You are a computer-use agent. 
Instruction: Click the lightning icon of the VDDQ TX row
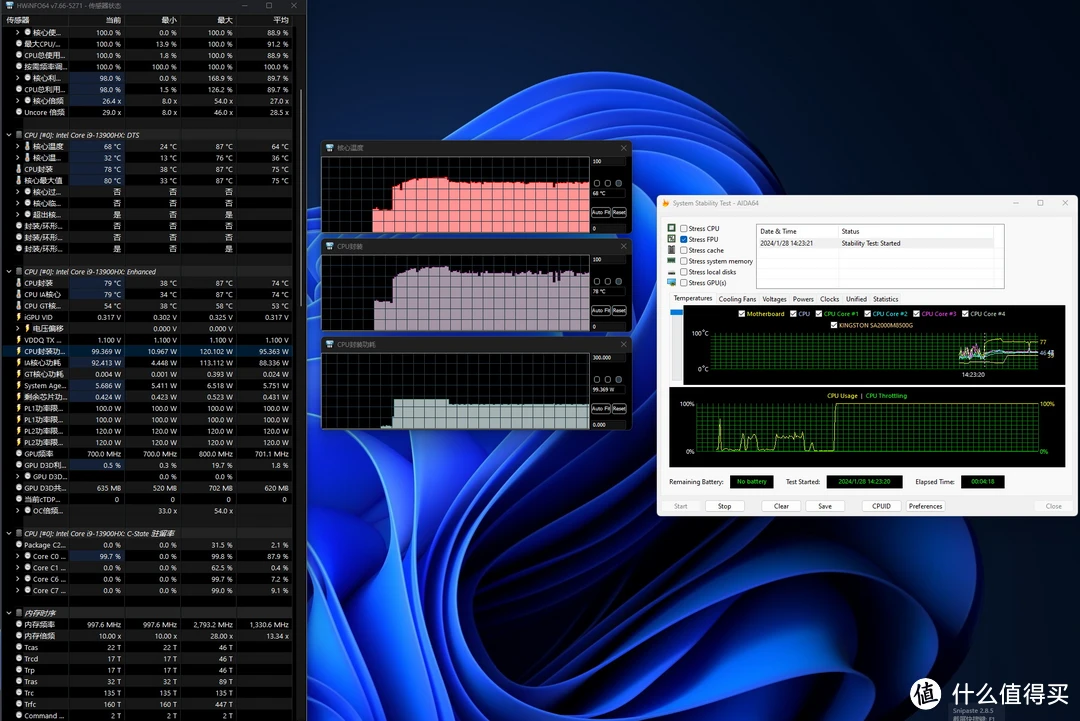[19, 339]
